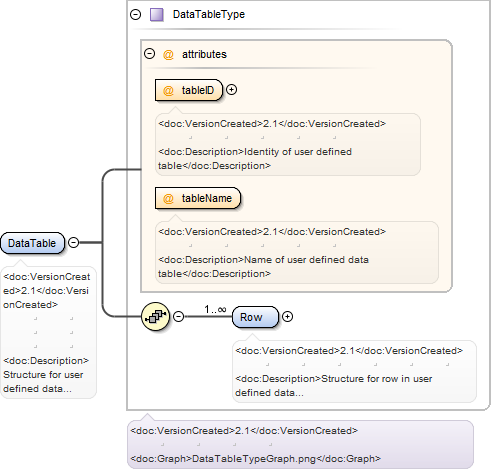
Task: Click the @ icon on tableID attribute
Action: (x=168, y=90)
